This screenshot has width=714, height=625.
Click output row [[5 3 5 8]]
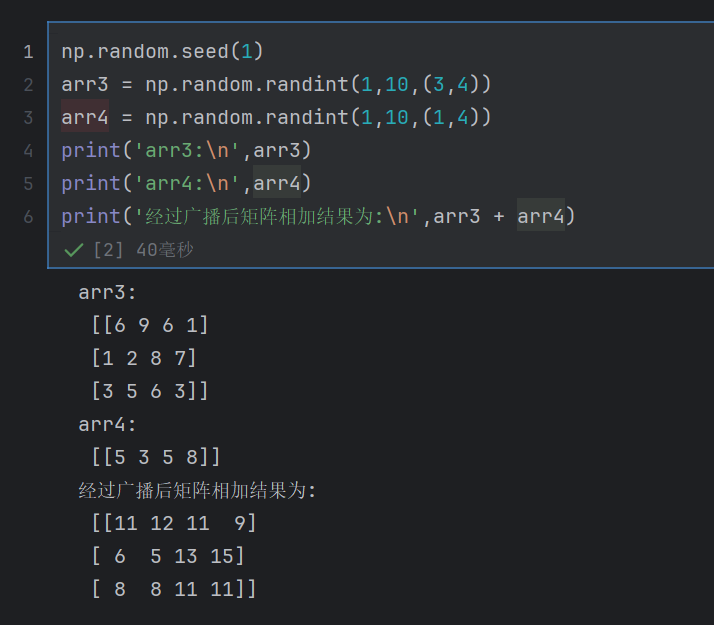pyautogui.click(x=156, y=457)
